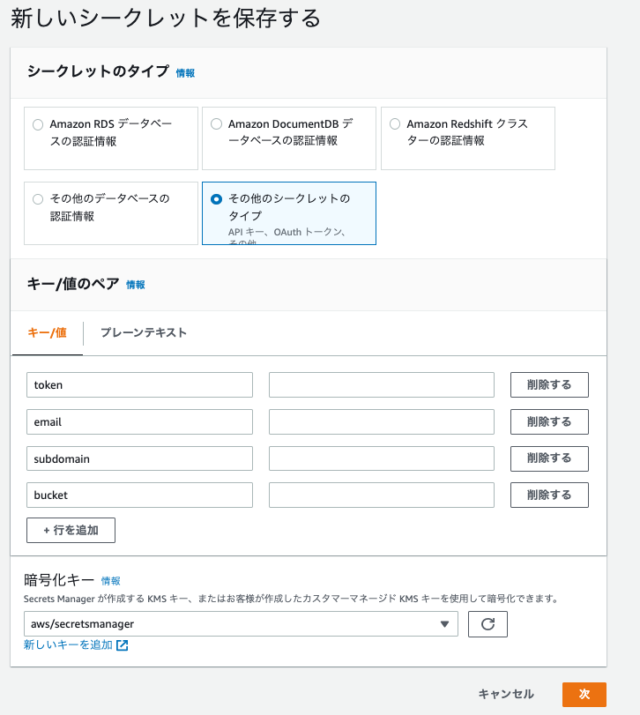Open the aws/secretsmanager encryption key dropdown
Screen dimensions: 640x715
(241, 624)
